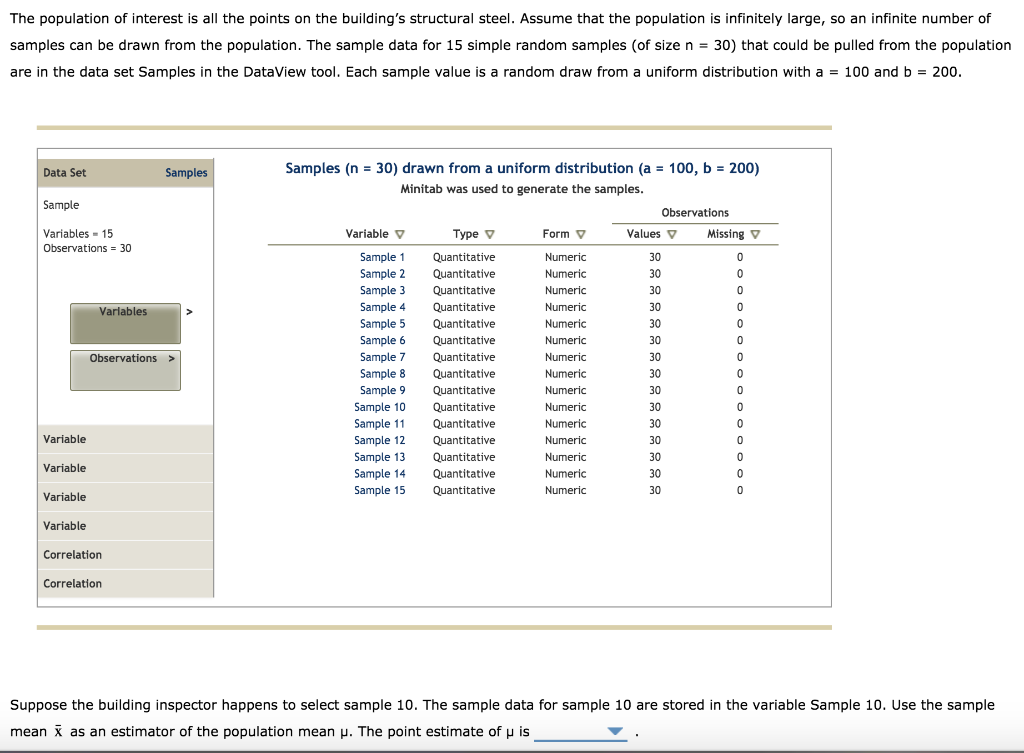1024x753 pixels.
Task: Select the first Correlation panel row
Action: (125, 554)
